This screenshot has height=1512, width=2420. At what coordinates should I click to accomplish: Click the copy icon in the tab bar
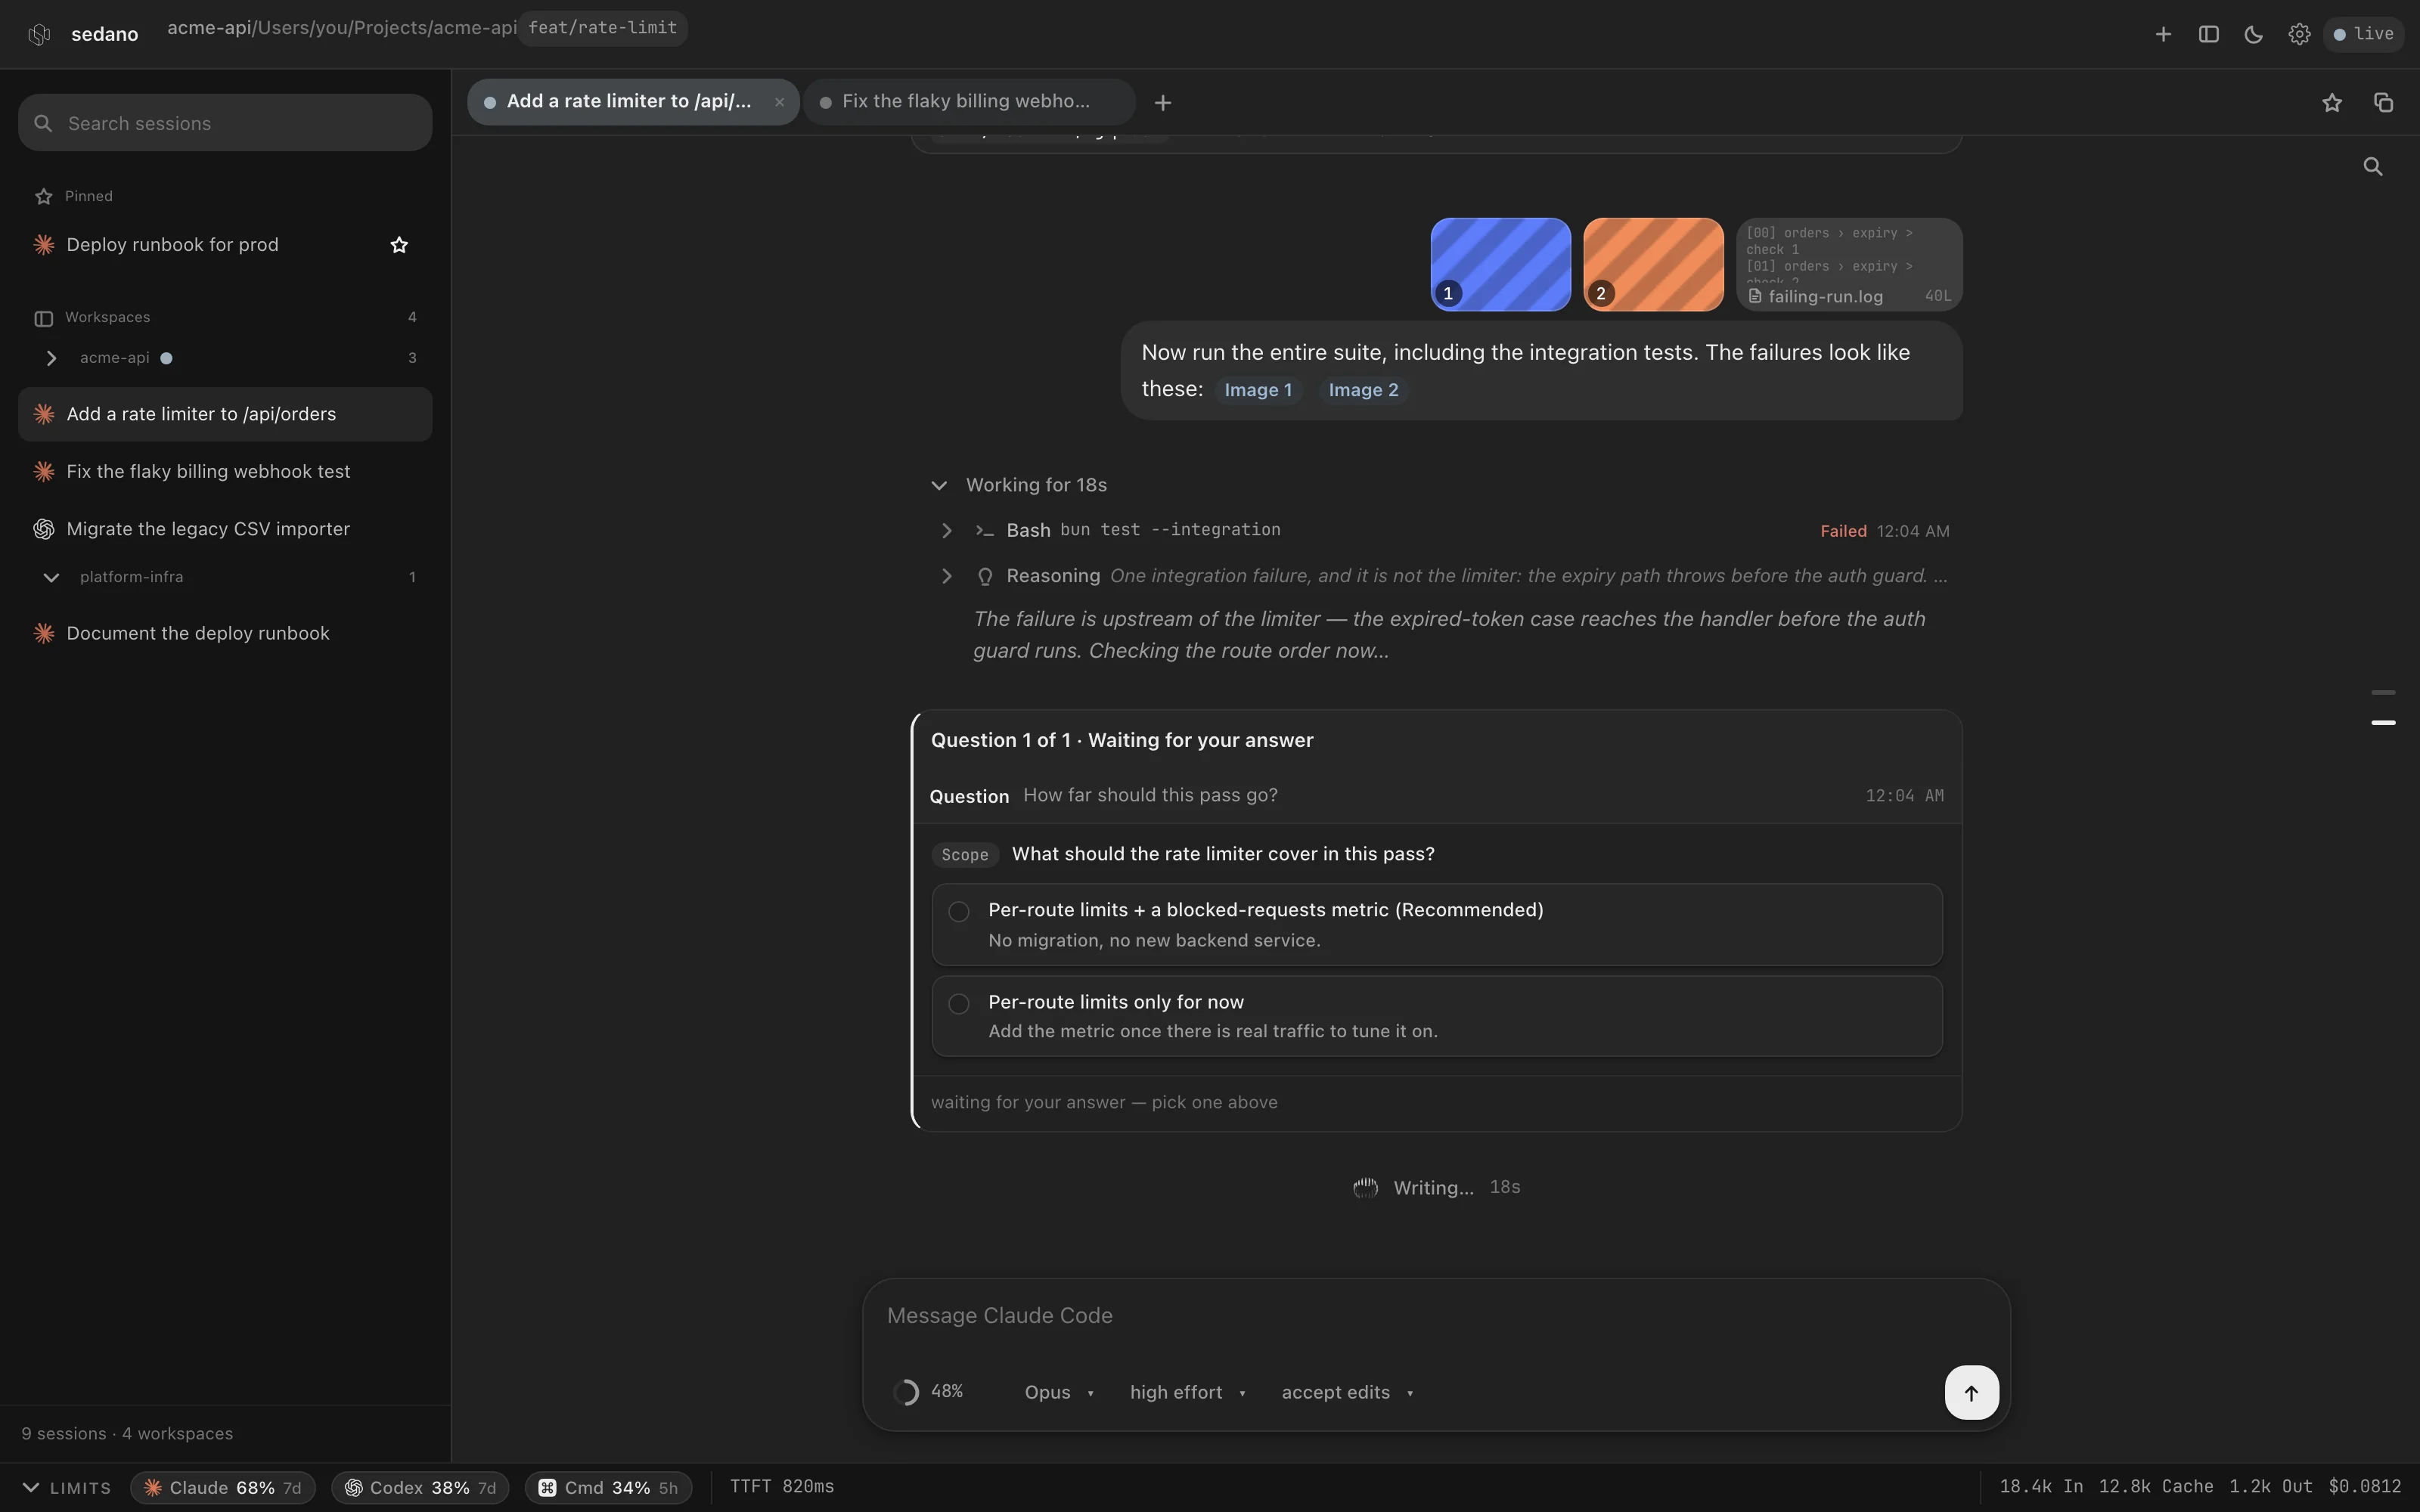click(x=2384, y=102)
